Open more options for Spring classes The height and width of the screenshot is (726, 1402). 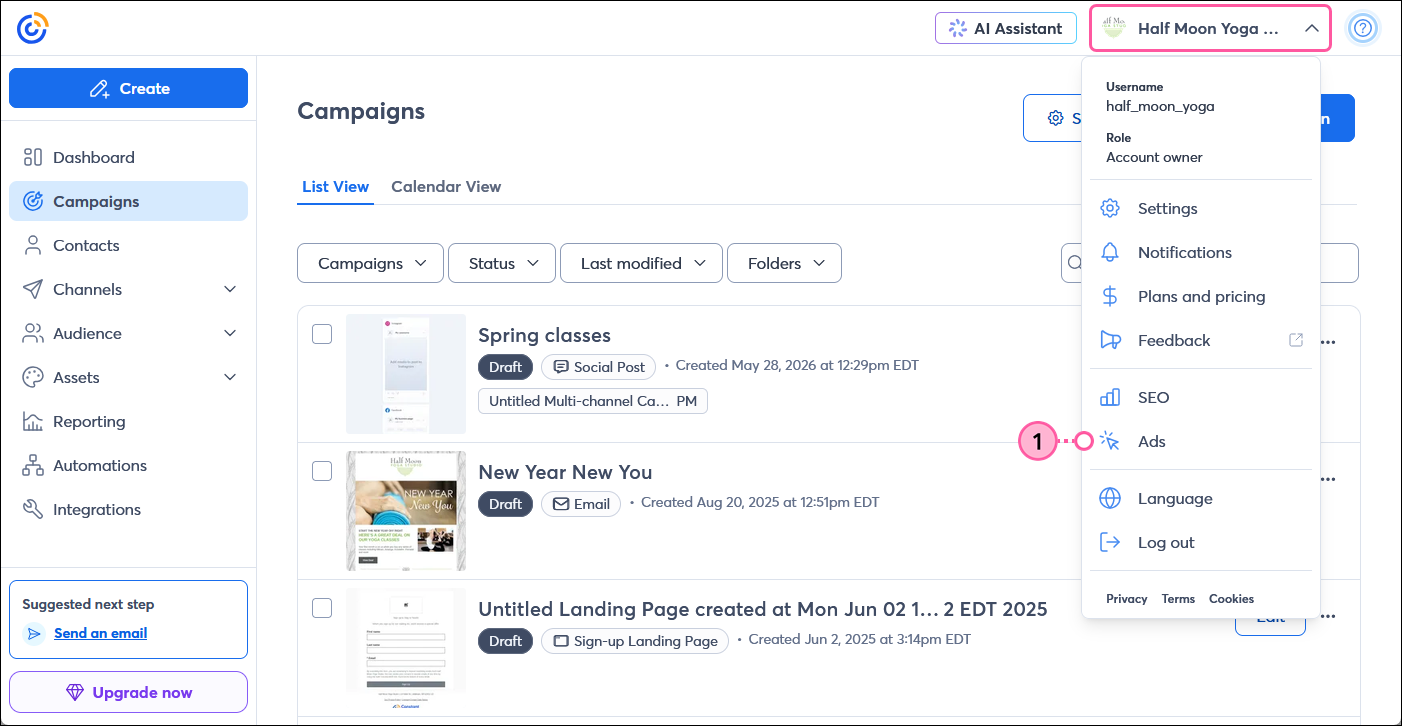point(1328,342)
